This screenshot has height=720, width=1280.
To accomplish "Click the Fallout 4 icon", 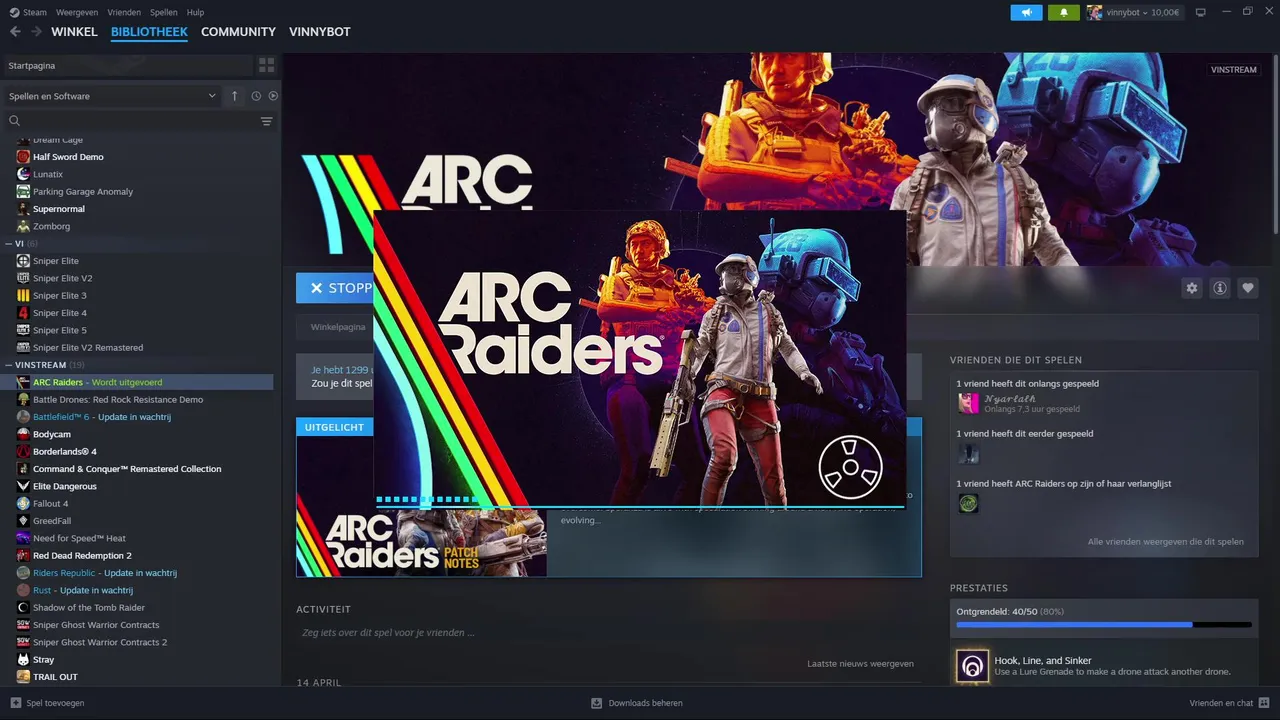I will click(24, 503).
